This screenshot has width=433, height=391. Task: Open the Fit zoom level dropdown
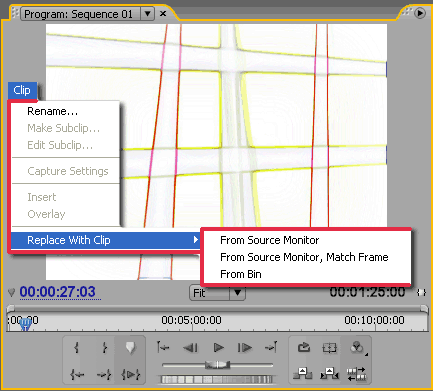click(217, 293)
